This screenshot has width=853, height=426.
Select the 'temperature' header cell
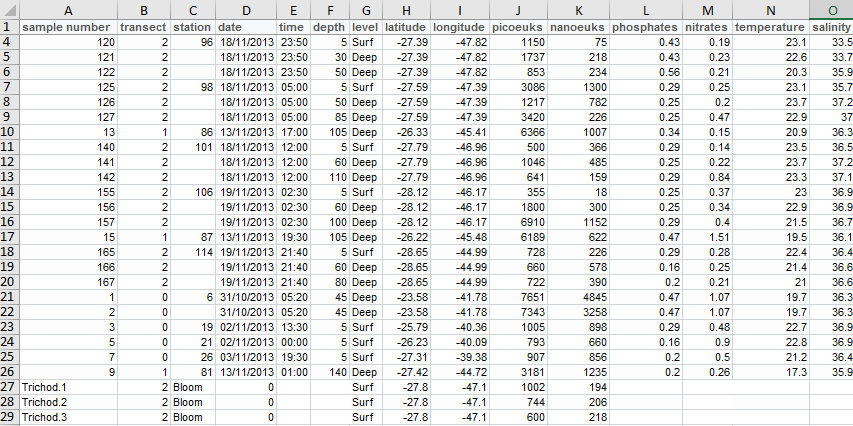pos(771,26)
